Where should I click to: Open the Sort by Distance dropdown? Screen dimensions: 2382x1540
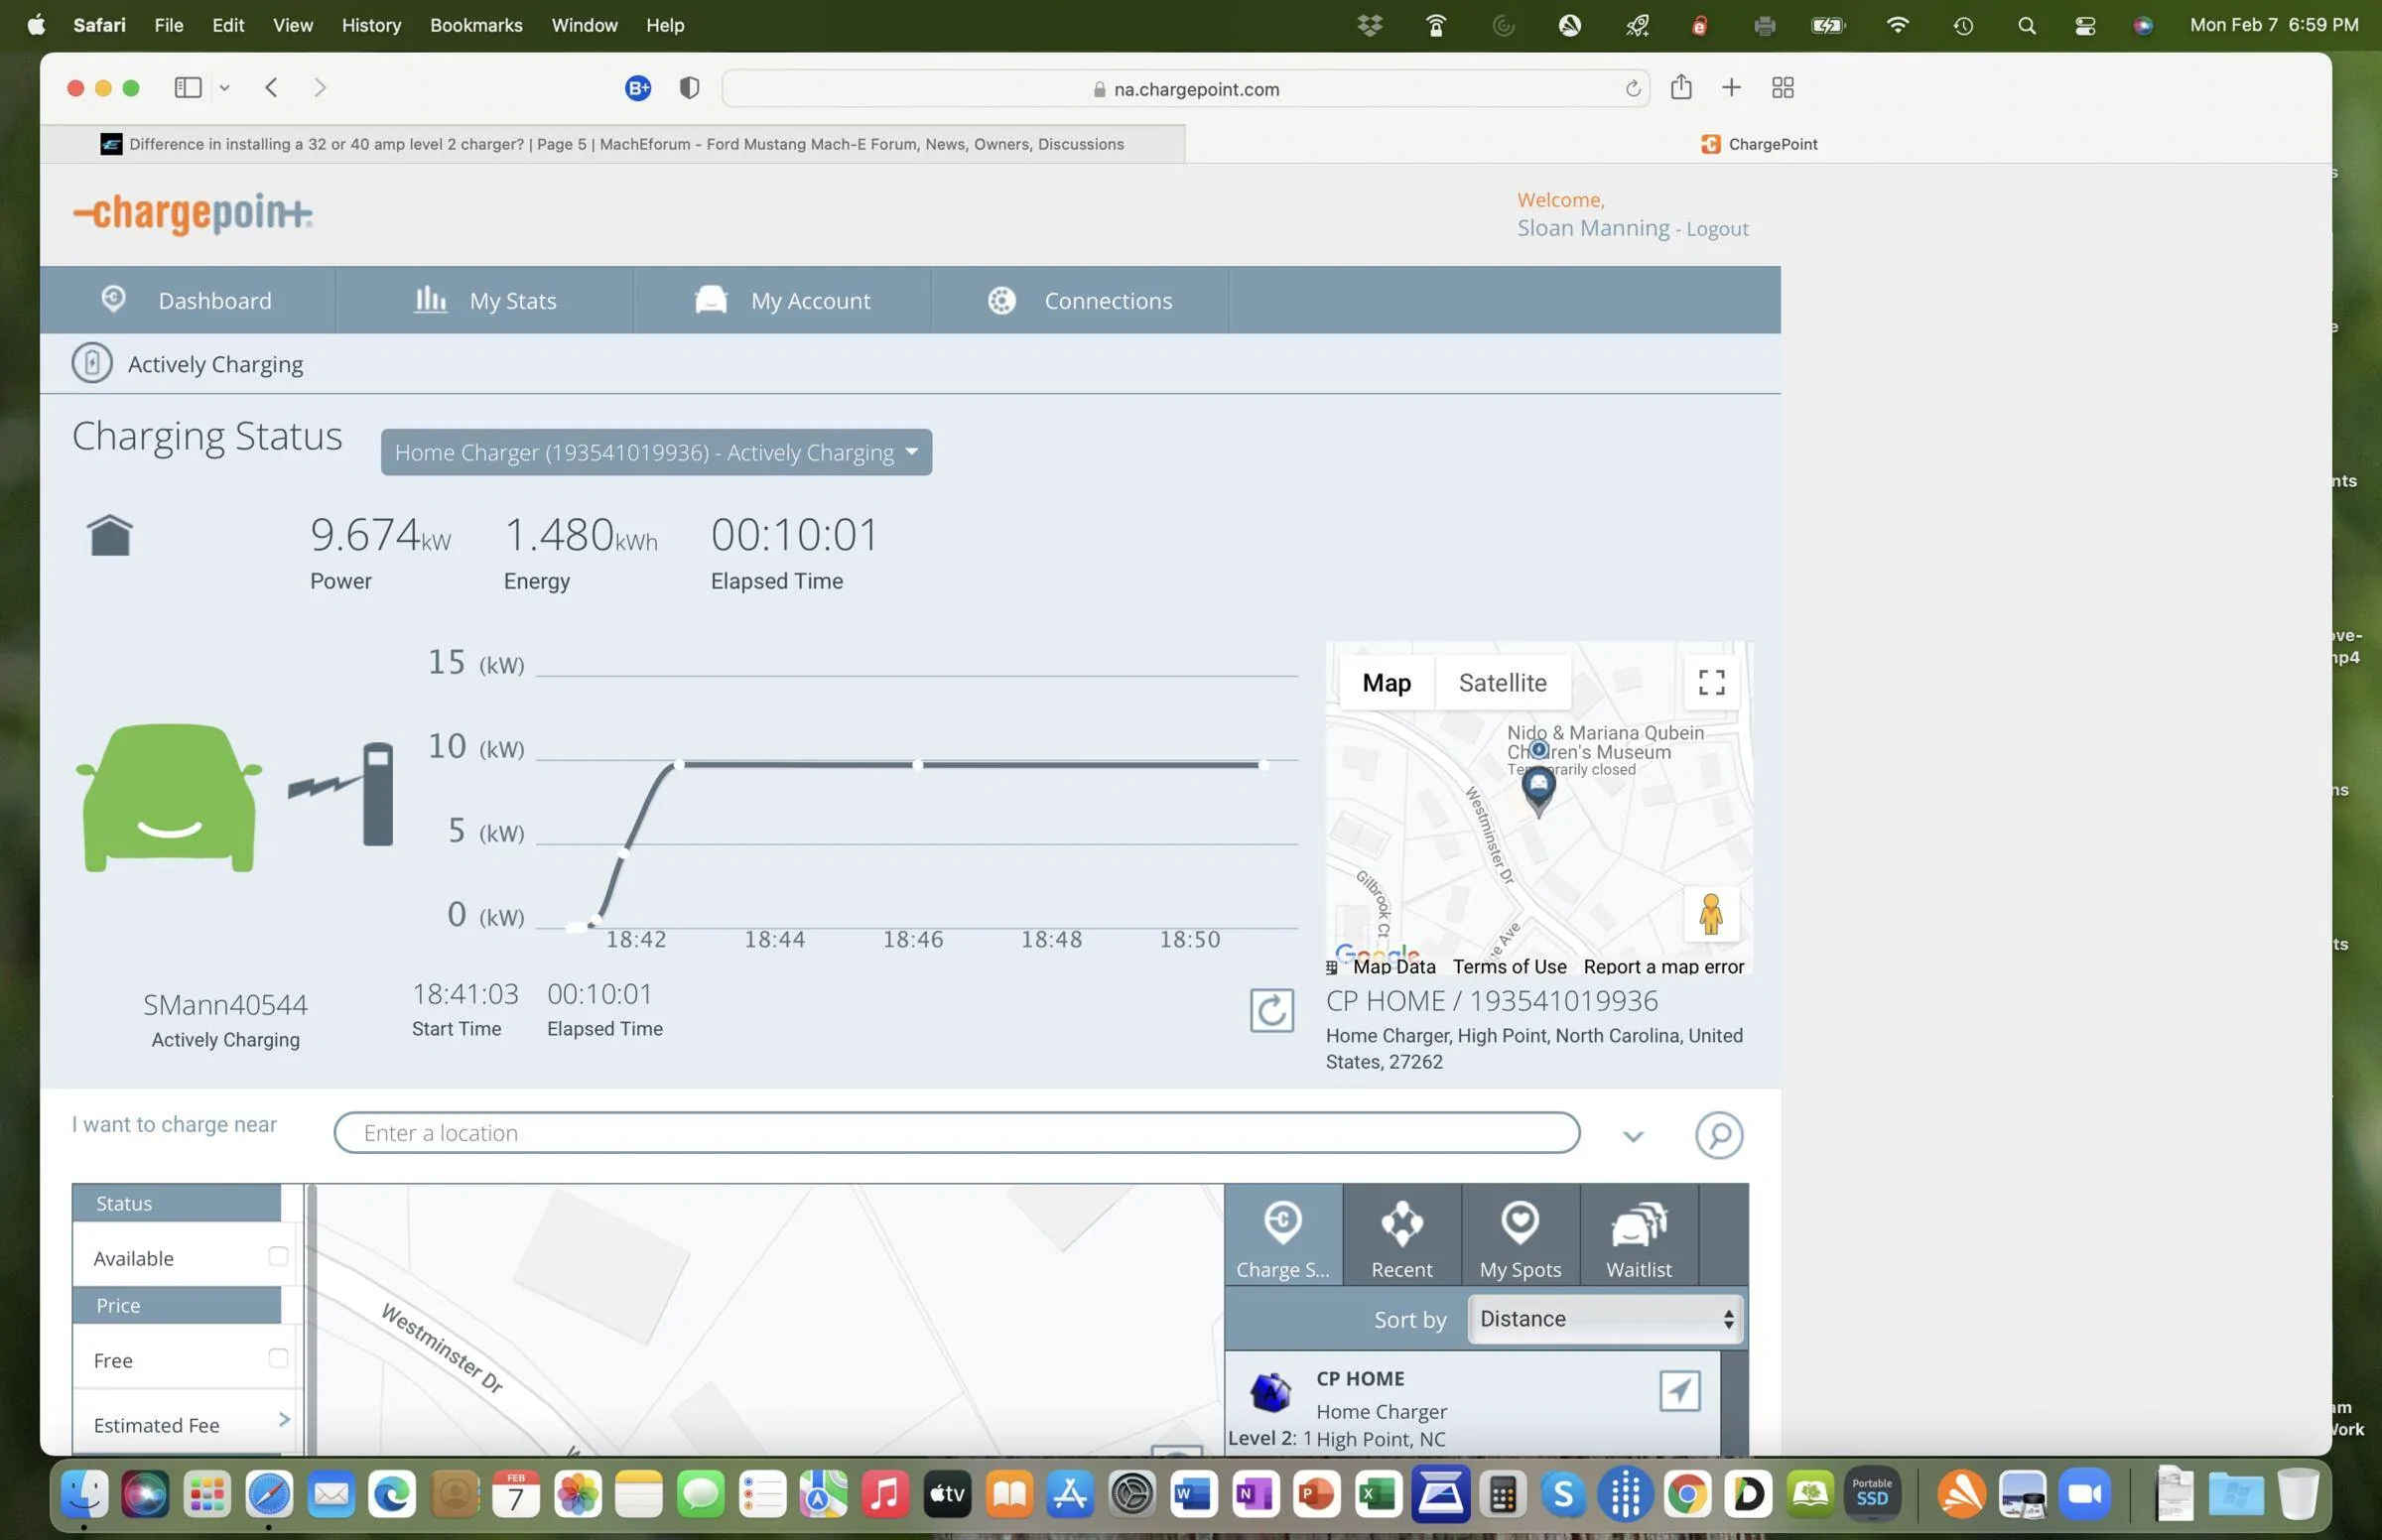[1605, 1319]
